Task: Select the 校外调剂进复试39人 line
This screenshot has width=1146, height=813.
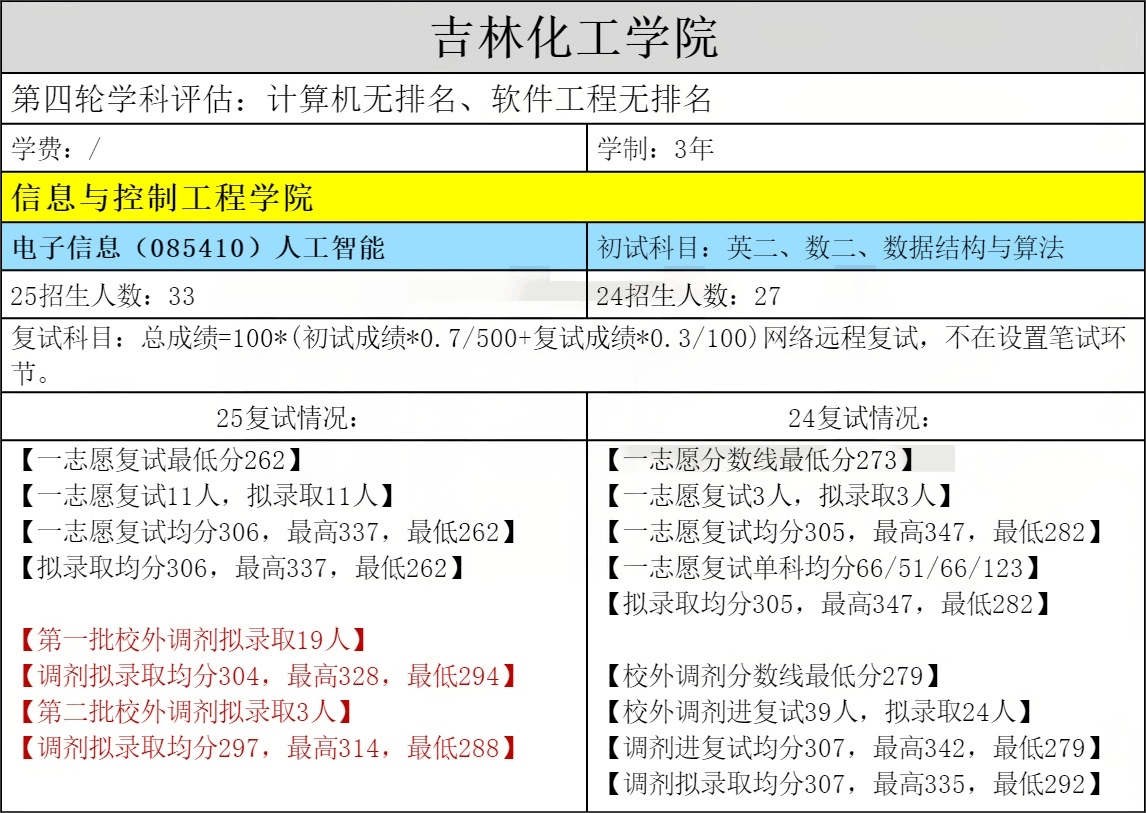Action: click(819, 711)
